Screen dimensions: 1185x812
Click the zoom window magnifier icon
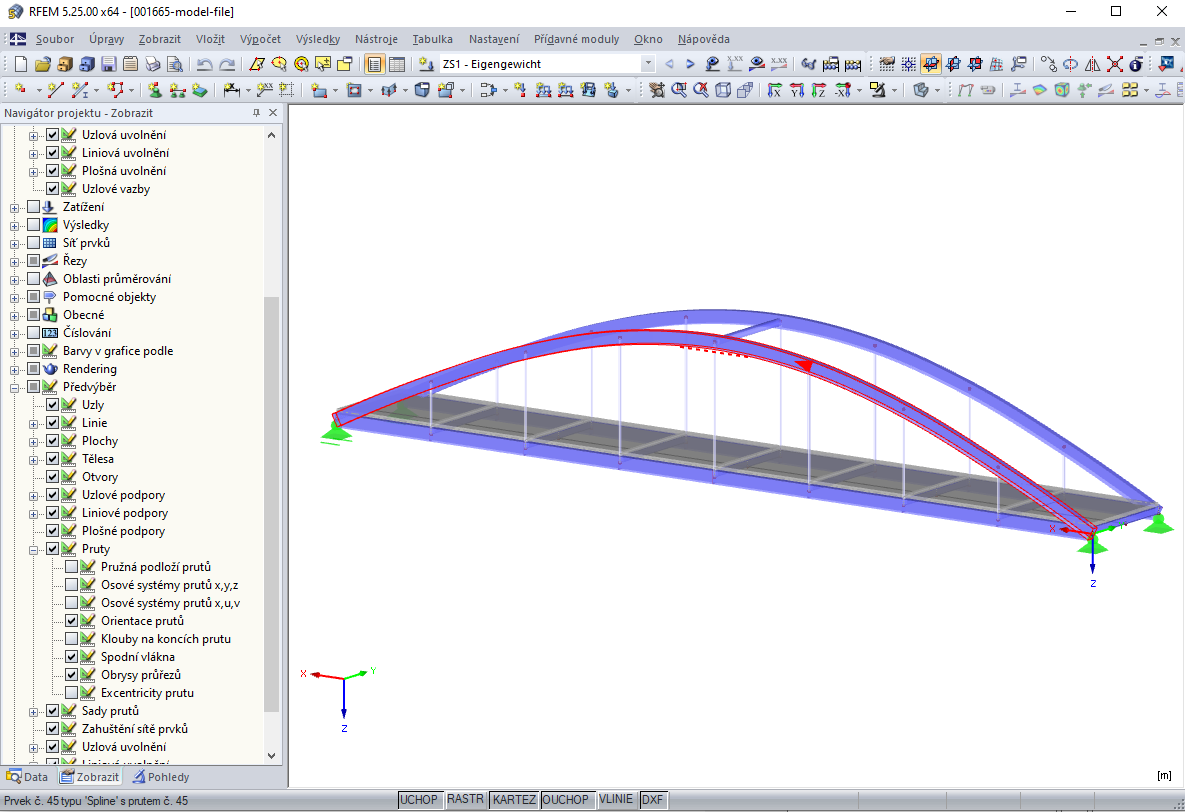tap(679, 90)
